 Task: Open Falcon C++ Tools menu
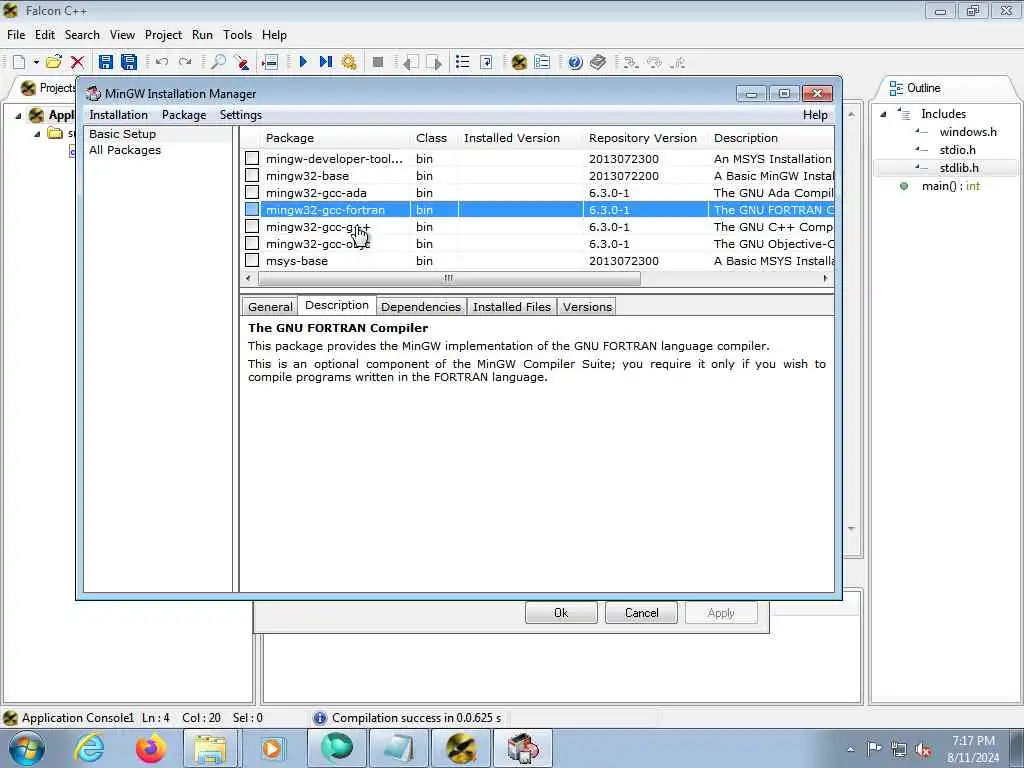[238, 35]
